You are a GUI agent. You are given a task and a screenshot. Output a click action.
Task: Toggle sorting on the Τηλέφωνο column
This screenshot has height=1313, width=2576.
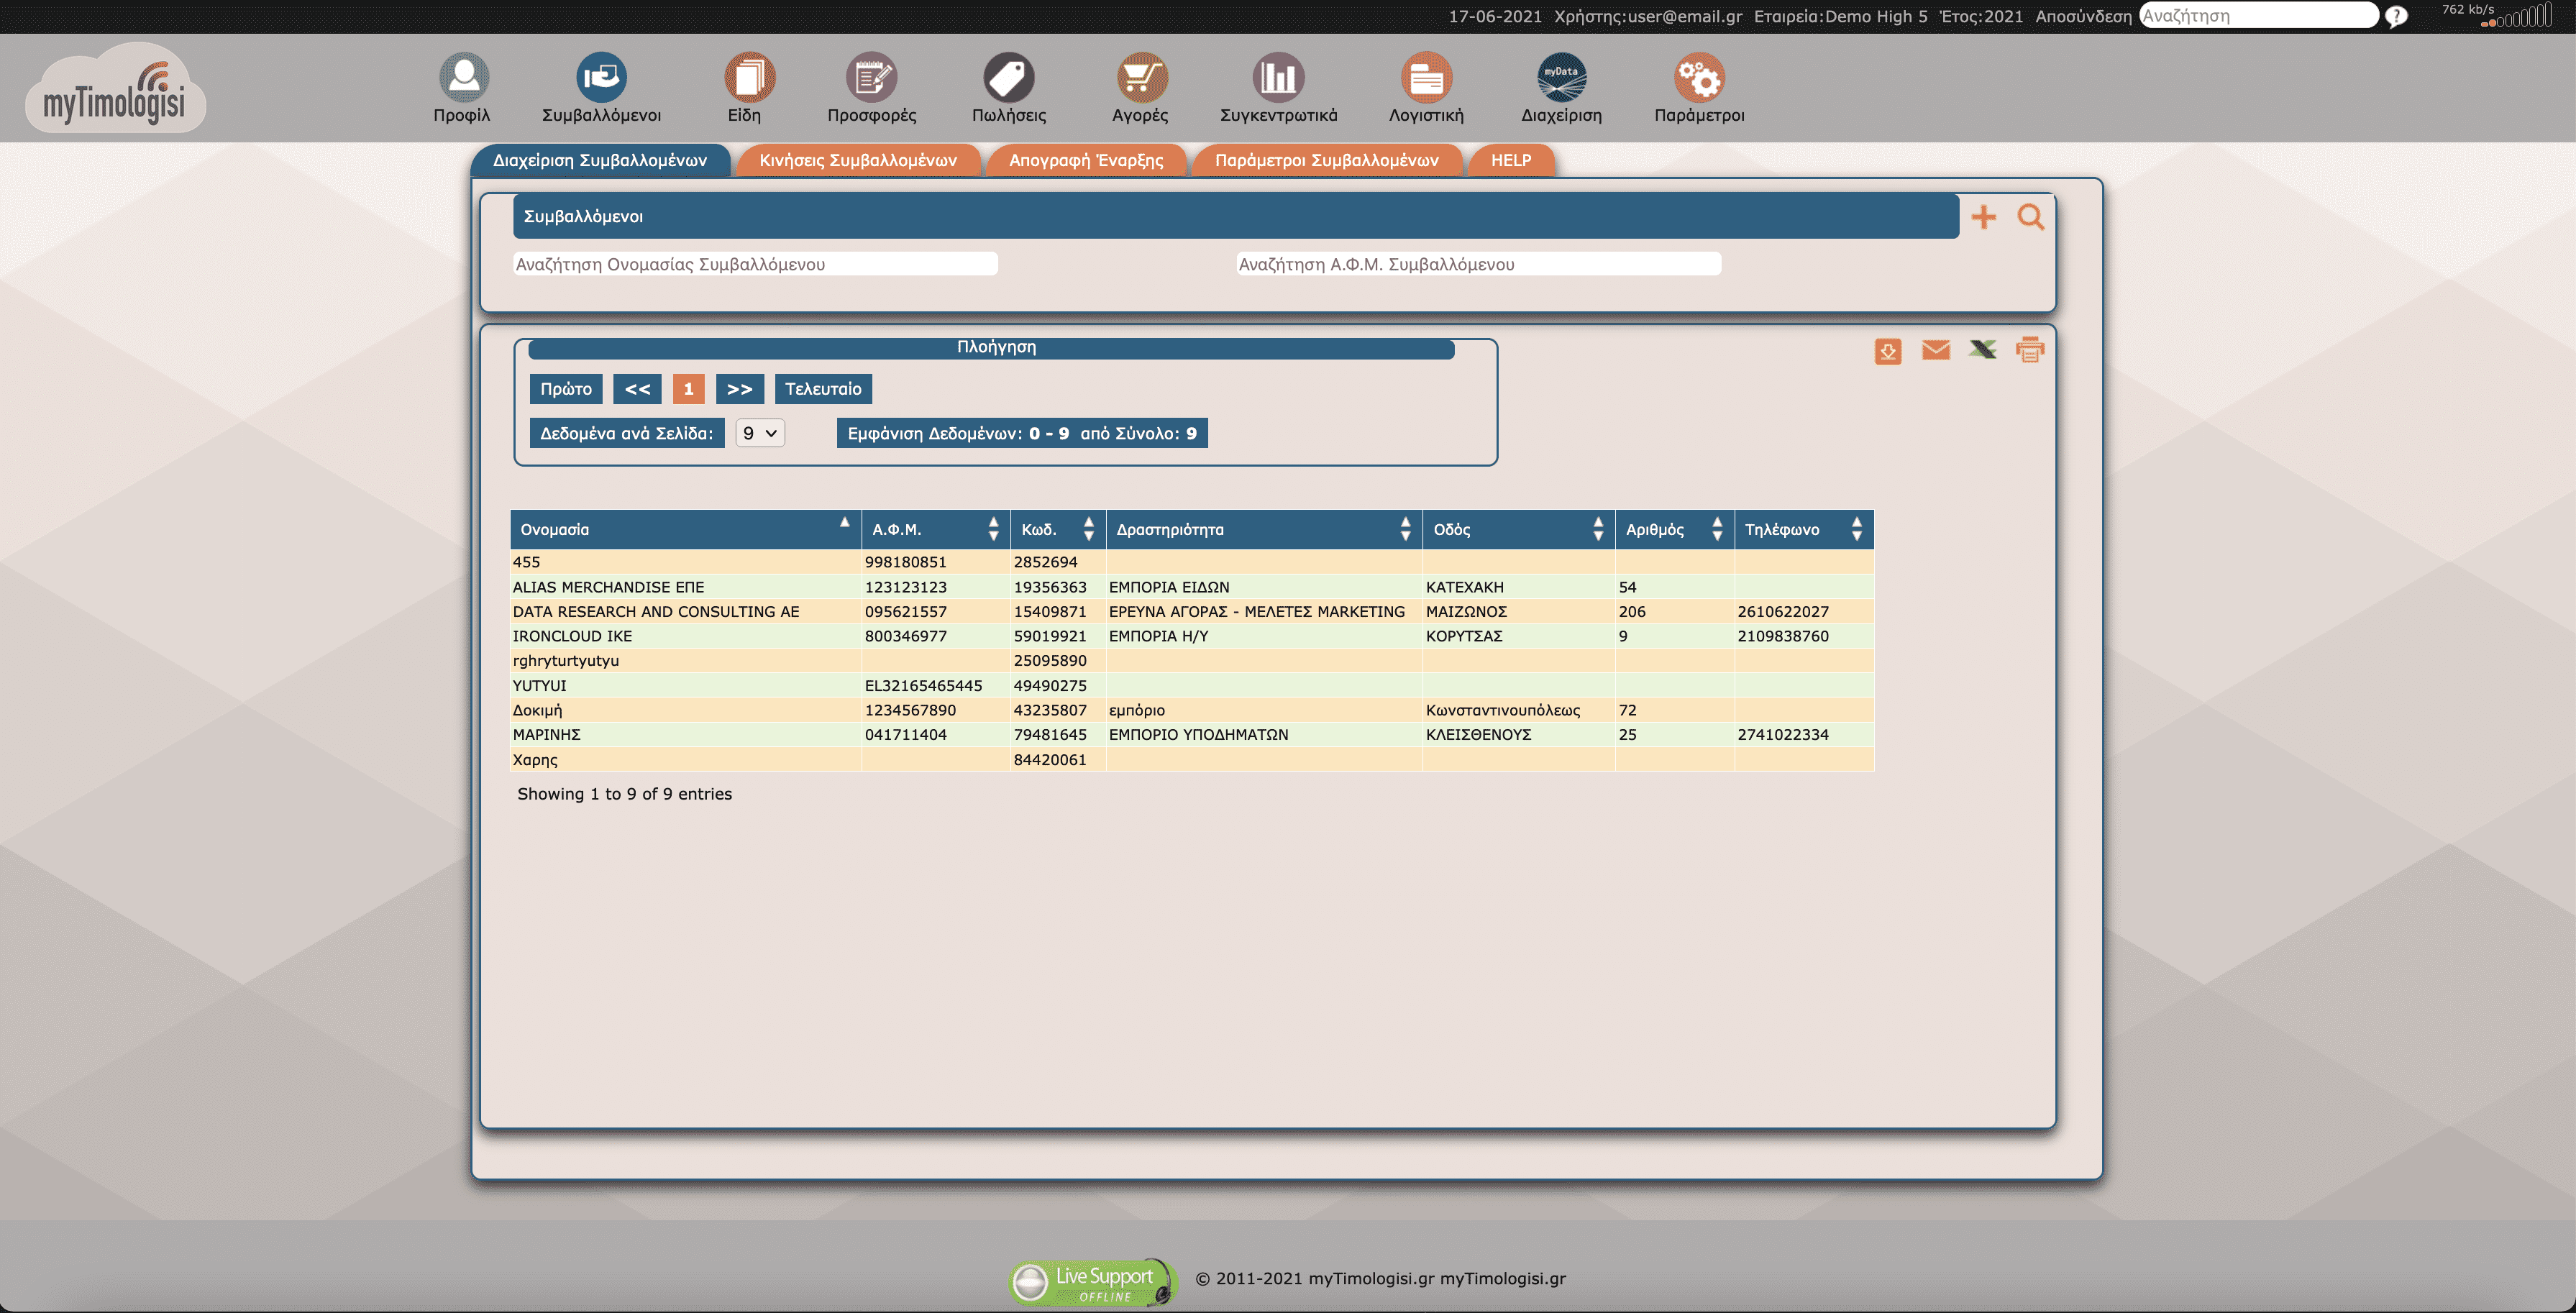pyautogui.click(x=1857, y=529)
